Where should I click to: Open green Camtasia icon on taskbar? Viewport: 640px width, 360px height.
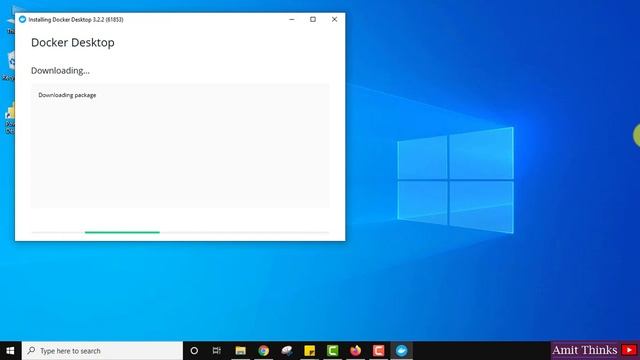click(x=333, y=351)
